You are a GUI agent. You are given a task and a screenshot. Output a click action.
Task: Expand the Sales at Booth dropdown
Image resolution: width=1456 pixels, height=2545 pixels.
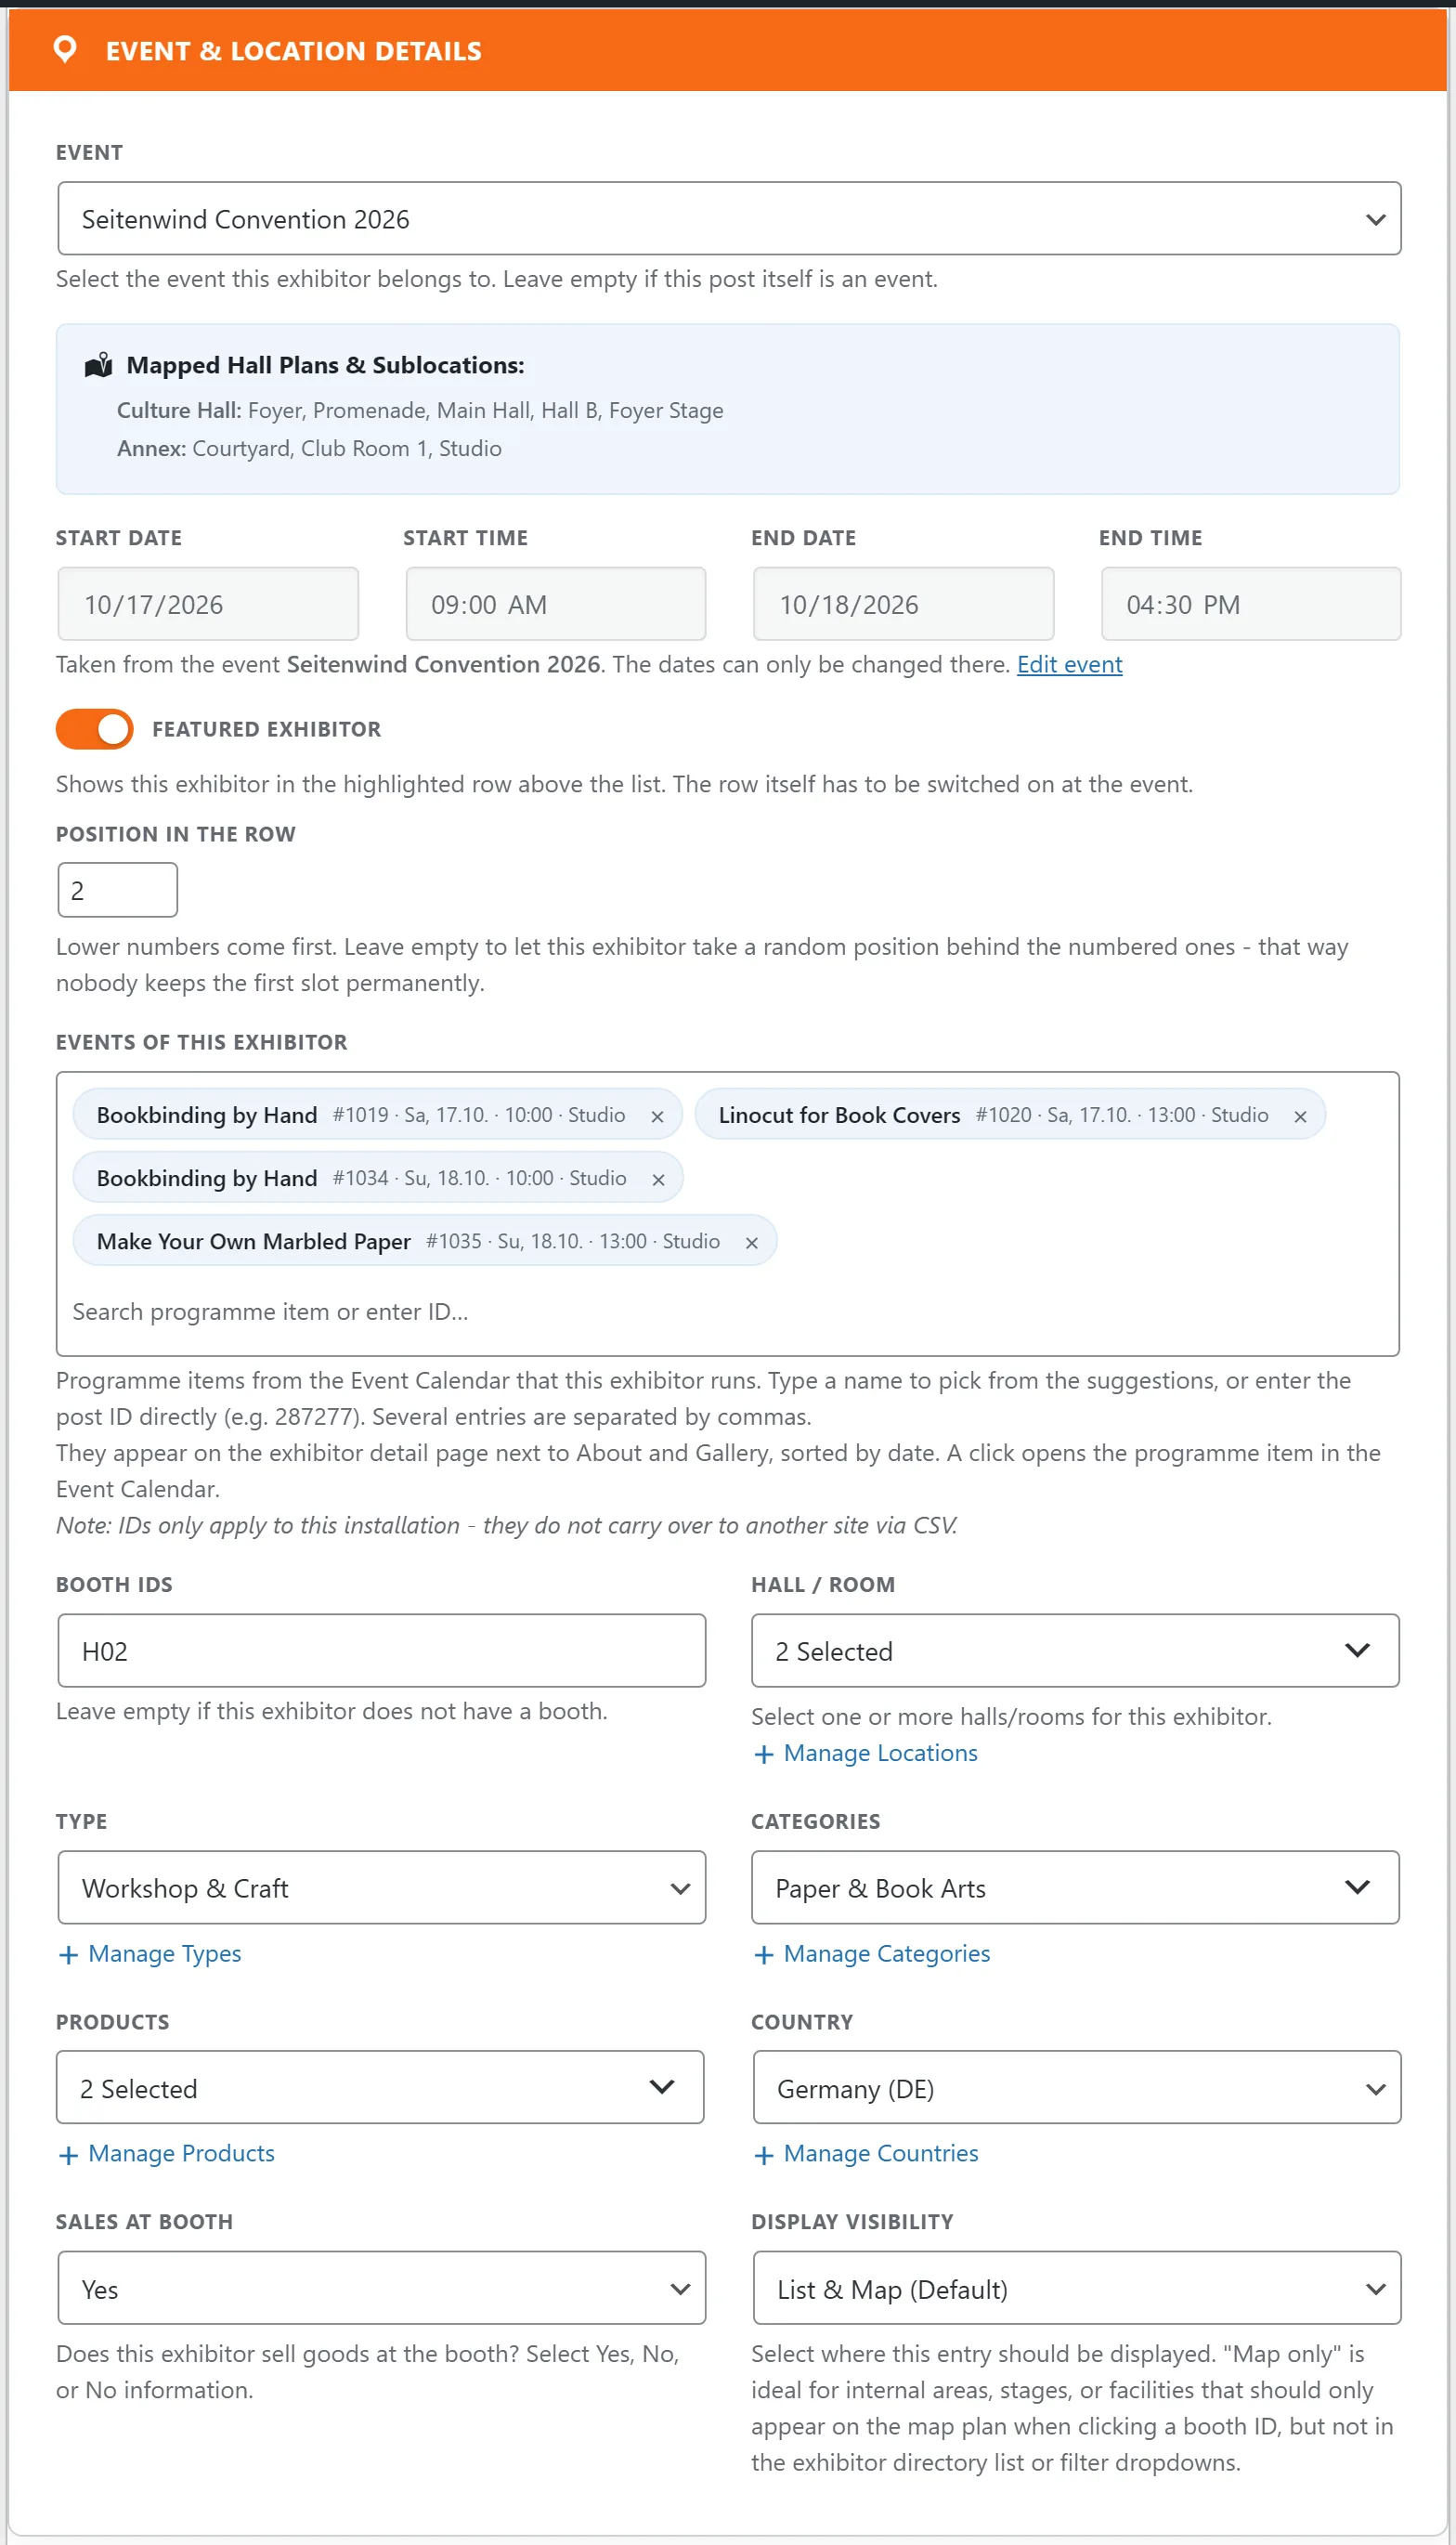click(381, 2287)
